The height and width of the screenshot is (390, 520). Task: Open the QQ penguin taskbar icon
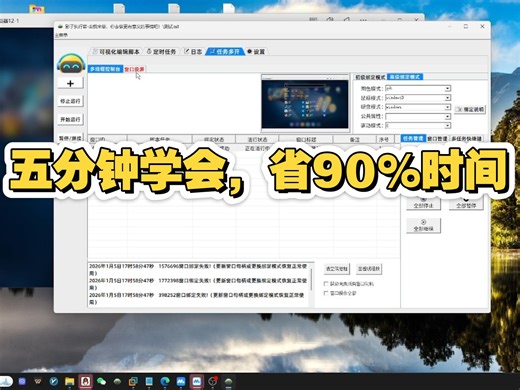point(85,381)
